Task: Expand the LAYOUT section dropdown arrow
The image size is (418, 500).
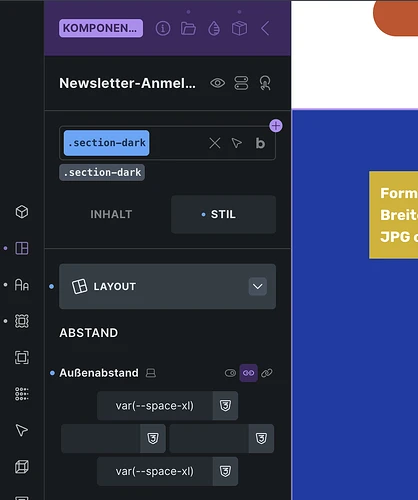Action: [257, 286]
